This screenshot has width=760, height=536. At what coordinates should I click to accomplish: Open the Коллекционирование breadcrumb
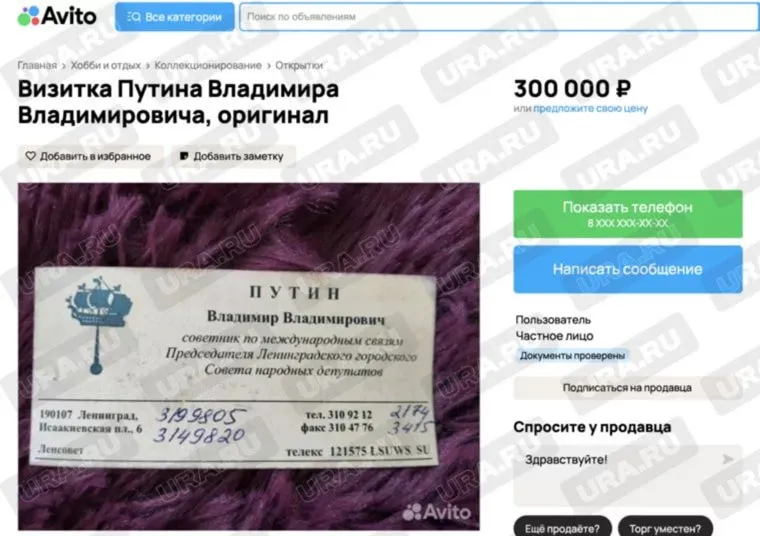(x=208, y=65)
